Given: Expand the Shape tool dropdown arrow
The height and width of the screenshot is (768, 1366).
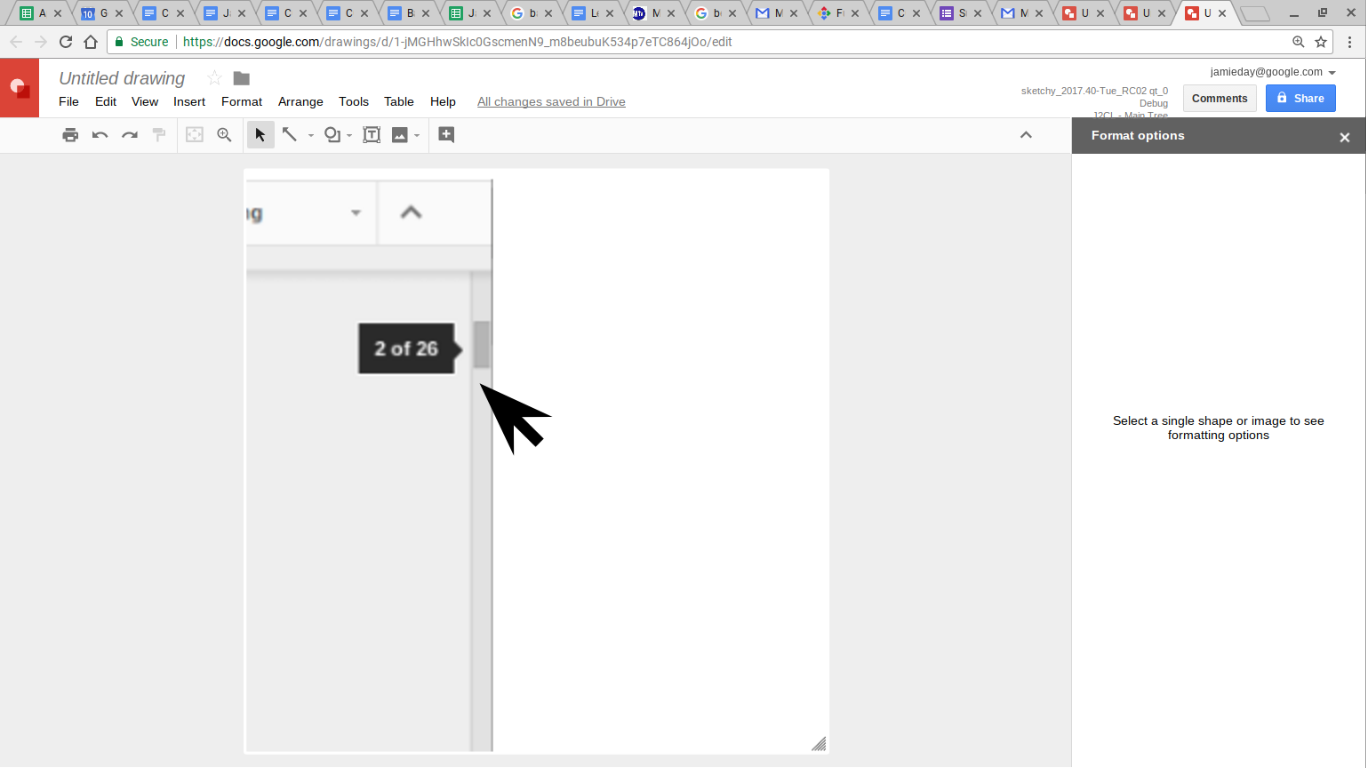Looking at the screenshot, I should (349, 136).
